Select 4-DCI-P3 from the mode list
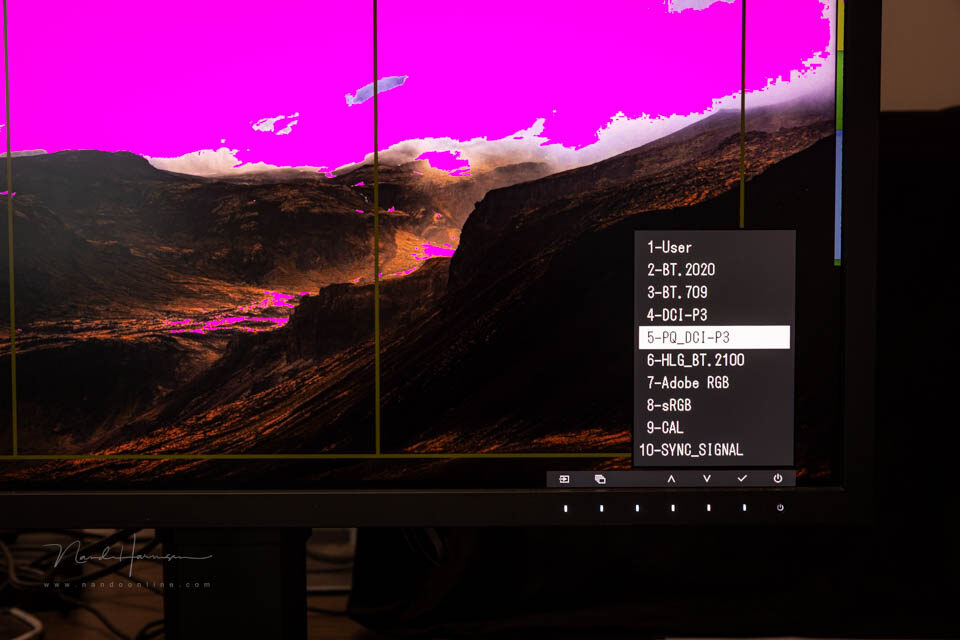The image size is (960, 640). [677, 315]
